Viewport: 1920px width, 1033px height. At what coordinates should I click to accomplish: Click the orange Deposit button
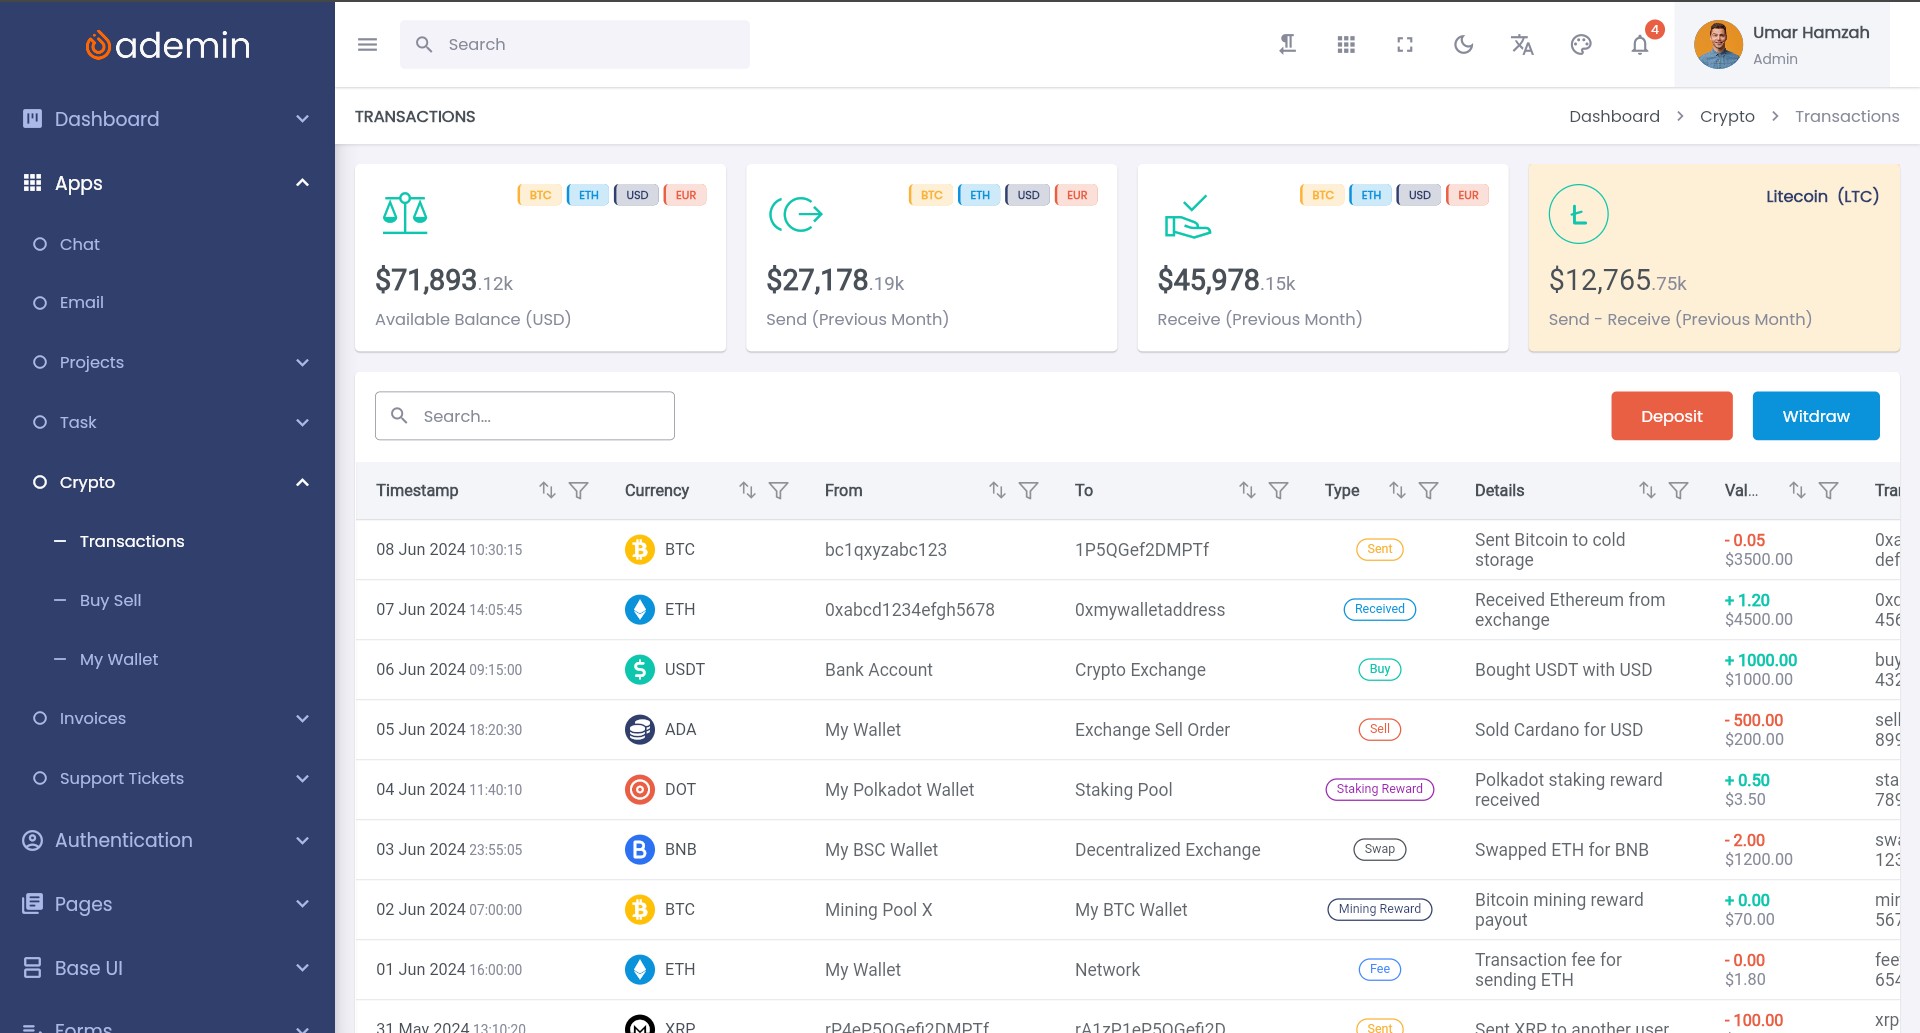(x=1671, y=416)
